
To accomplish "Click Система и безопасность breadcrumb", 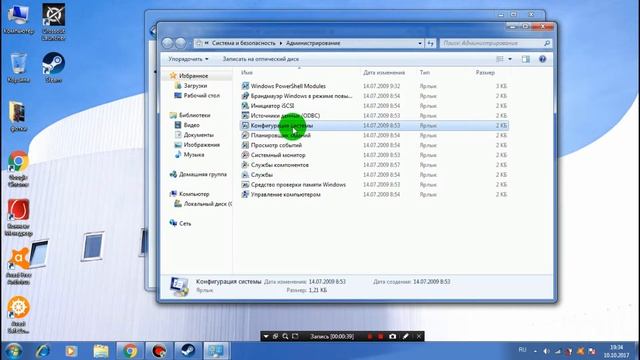I will (x=244, y=43).
